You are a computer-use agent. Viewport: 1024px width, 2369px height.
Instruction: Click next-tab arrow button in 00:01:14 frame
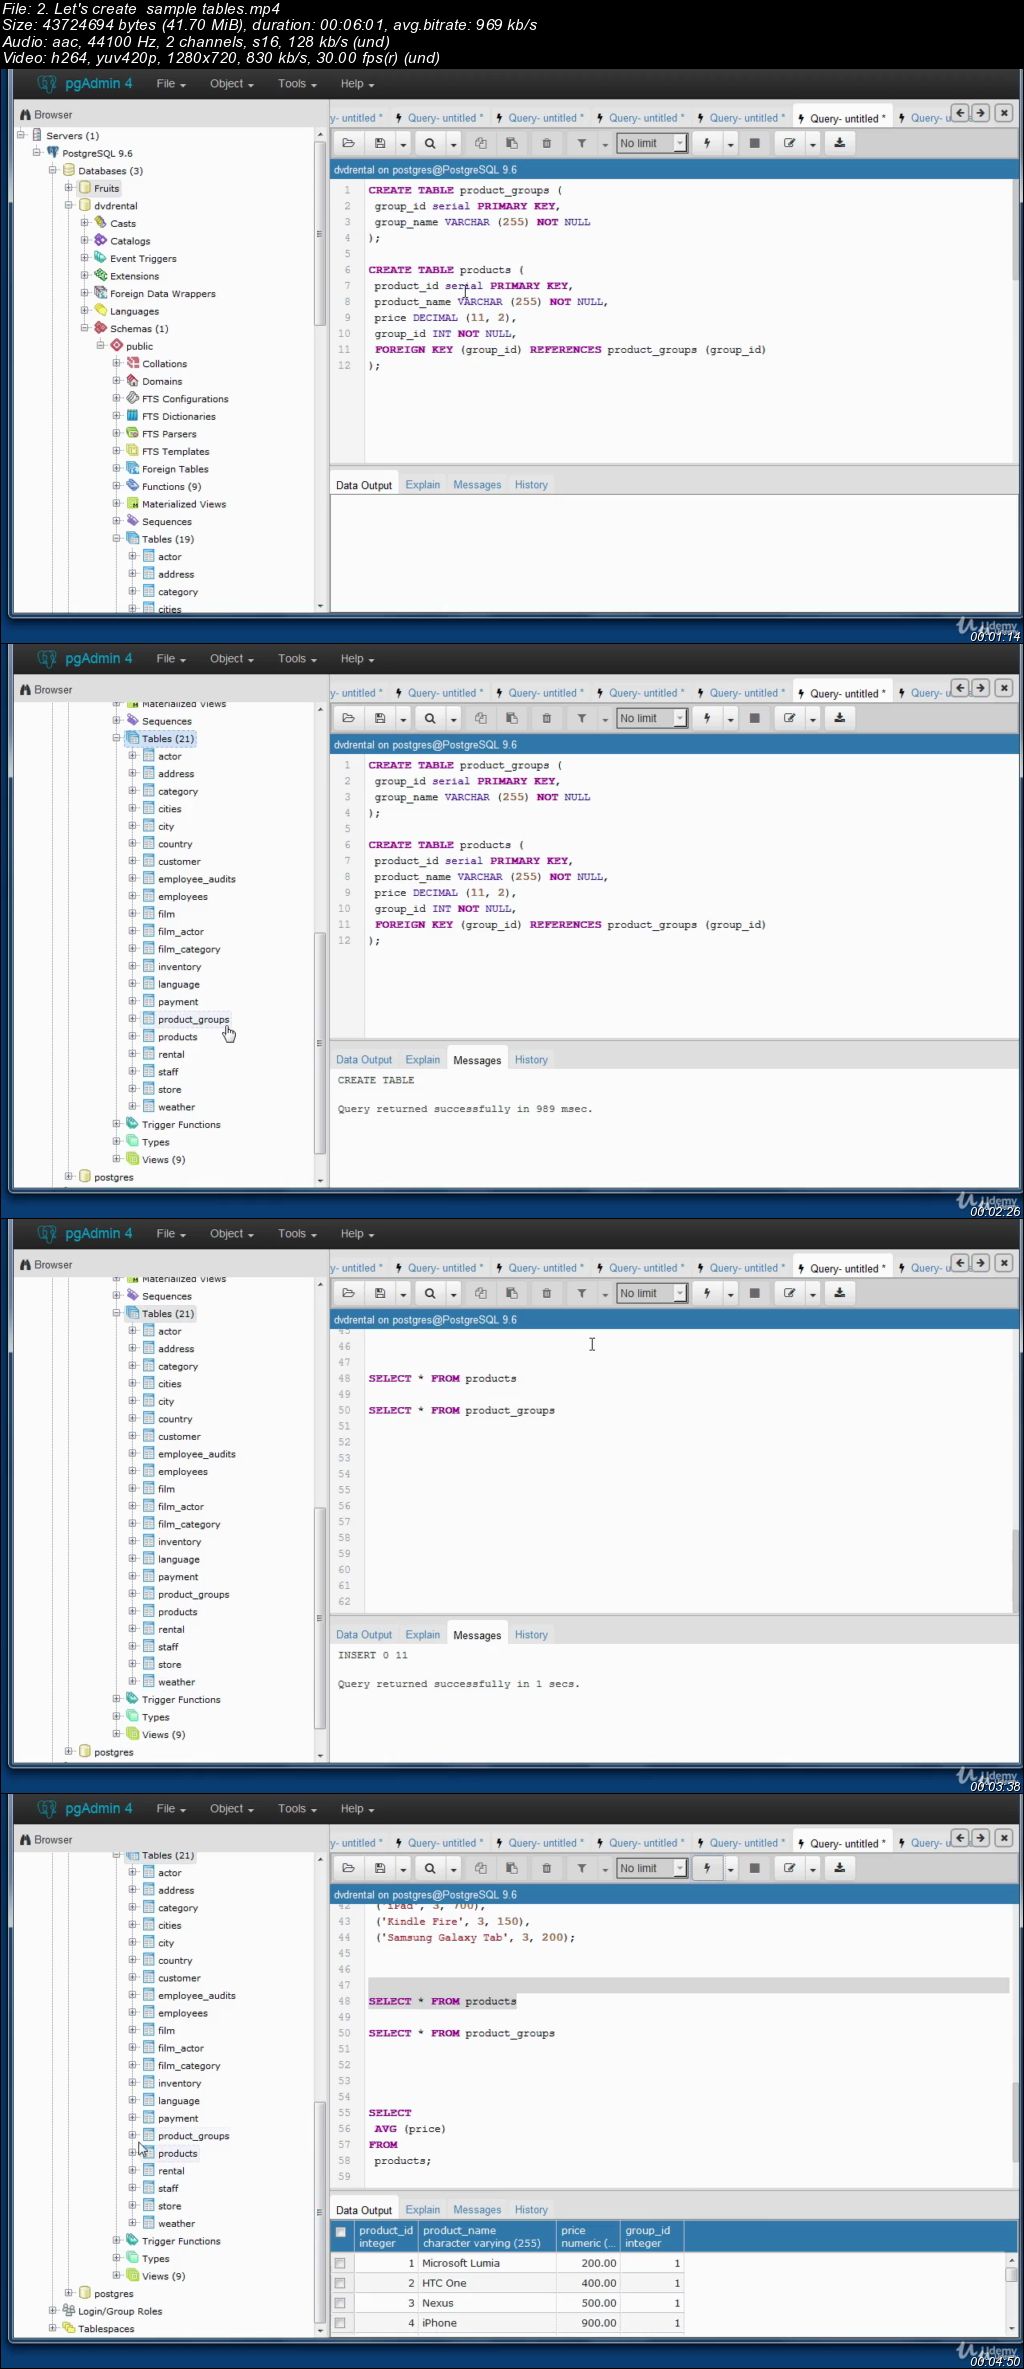pos(981,113)
